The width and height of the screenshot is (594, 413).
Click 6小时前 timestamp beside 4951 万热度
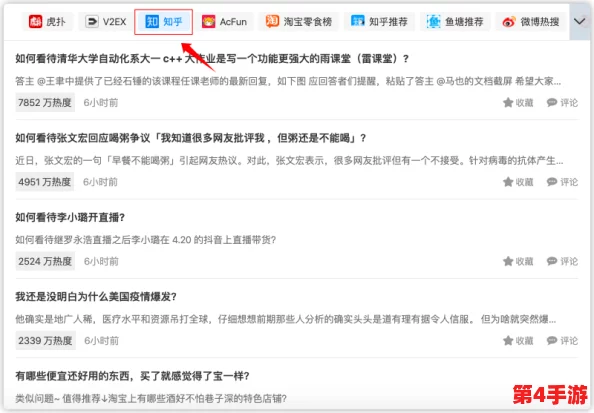pyautogui.click(x=100, y=182)
